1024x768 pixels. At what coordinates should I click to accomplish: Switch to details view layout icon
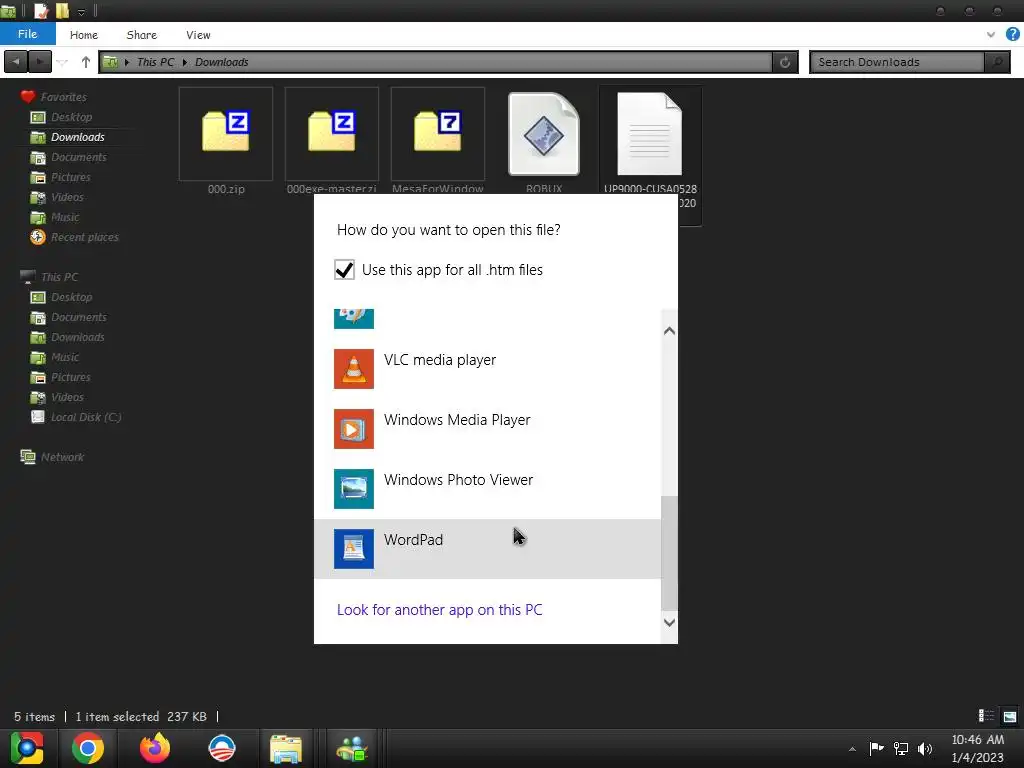click(x=986, y=716)
